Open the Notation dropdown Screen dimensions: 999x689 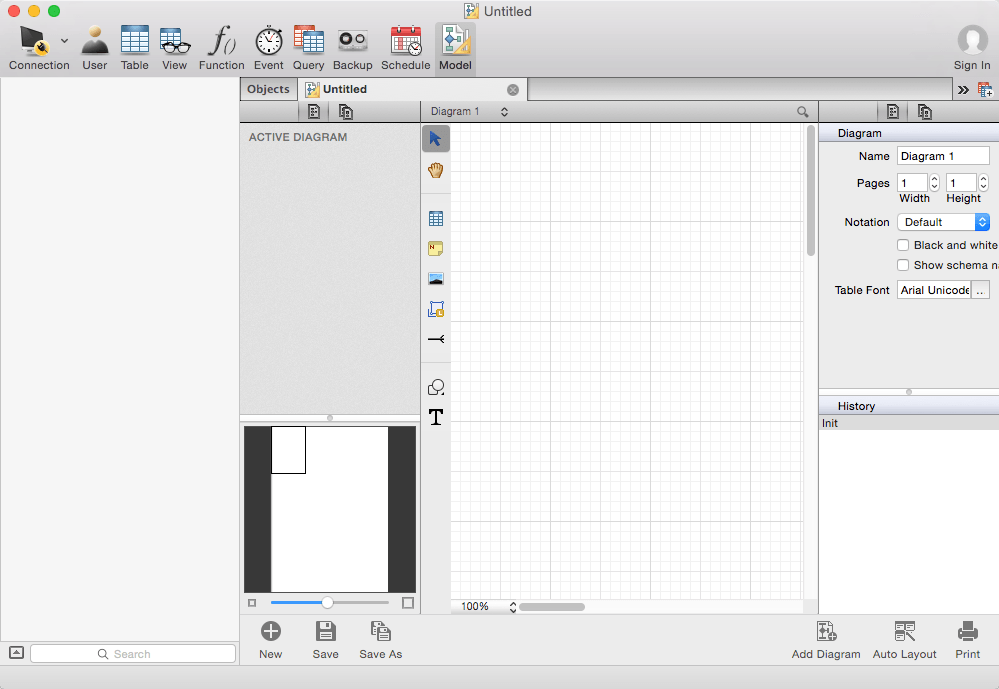click(x=943, y=222)
